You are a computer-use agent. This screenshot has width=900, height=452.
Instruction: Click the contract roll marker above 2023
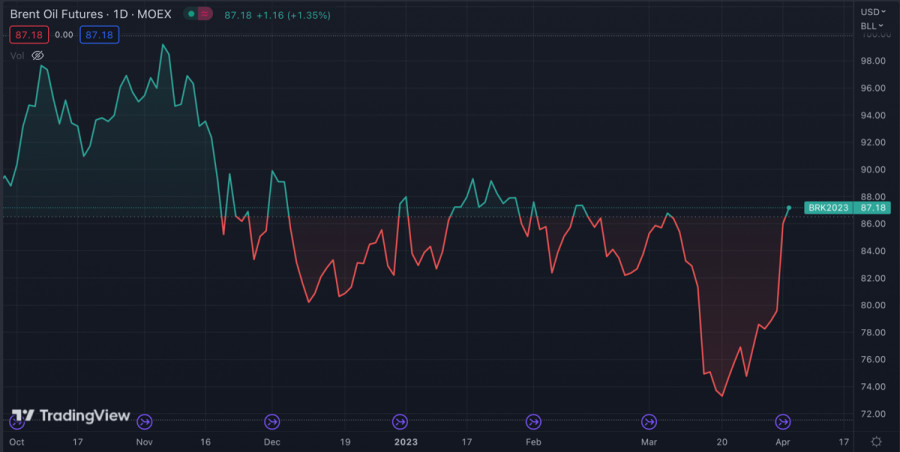click(x=400, y=422)
